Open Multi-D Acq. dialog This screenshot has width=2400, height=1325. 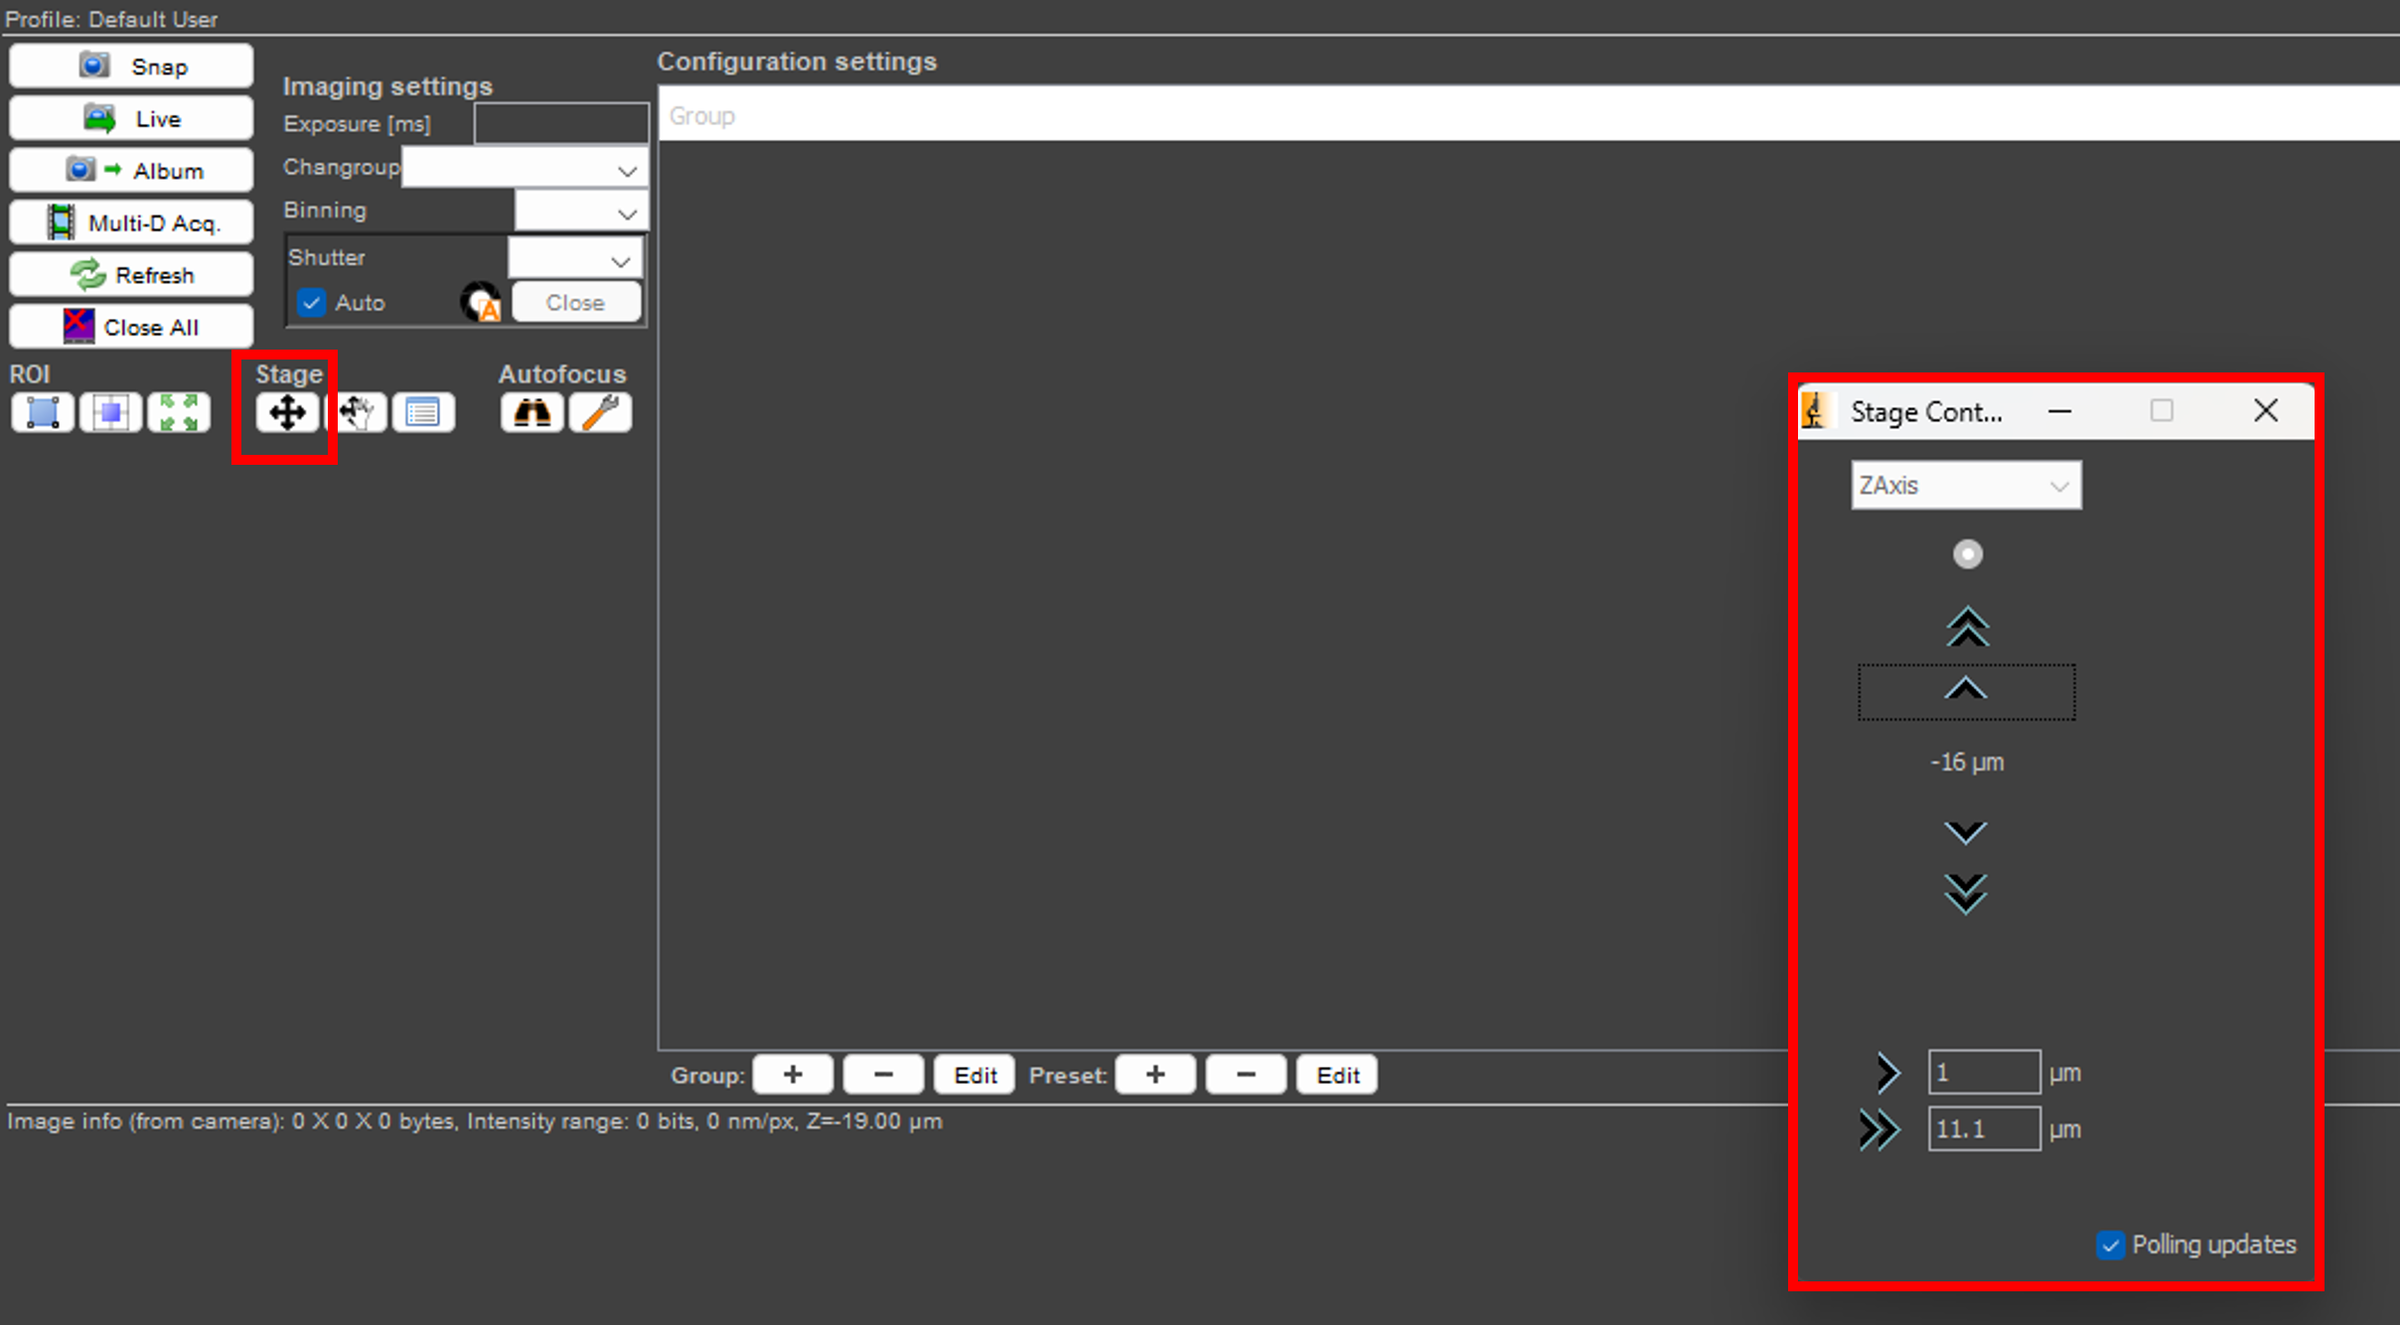pos(131,222)
